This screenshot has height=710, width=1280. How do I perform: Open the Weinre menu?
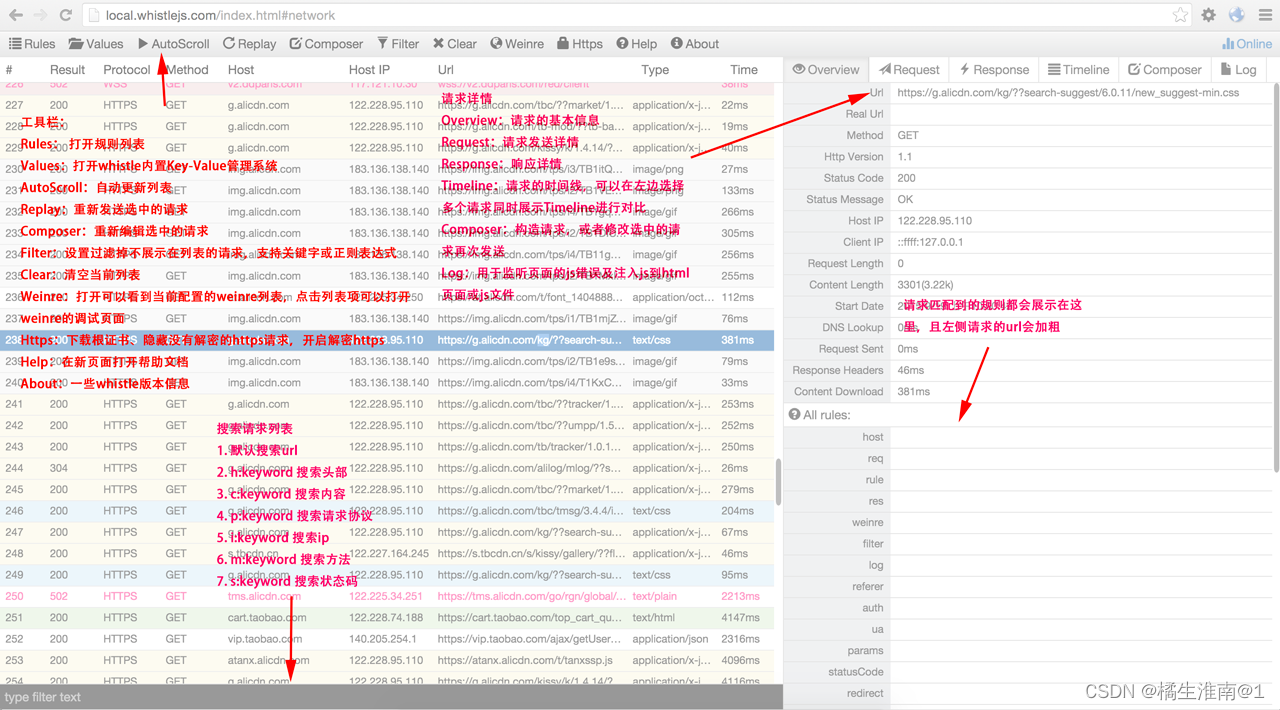pyautogui.click(x=517, y=44)
